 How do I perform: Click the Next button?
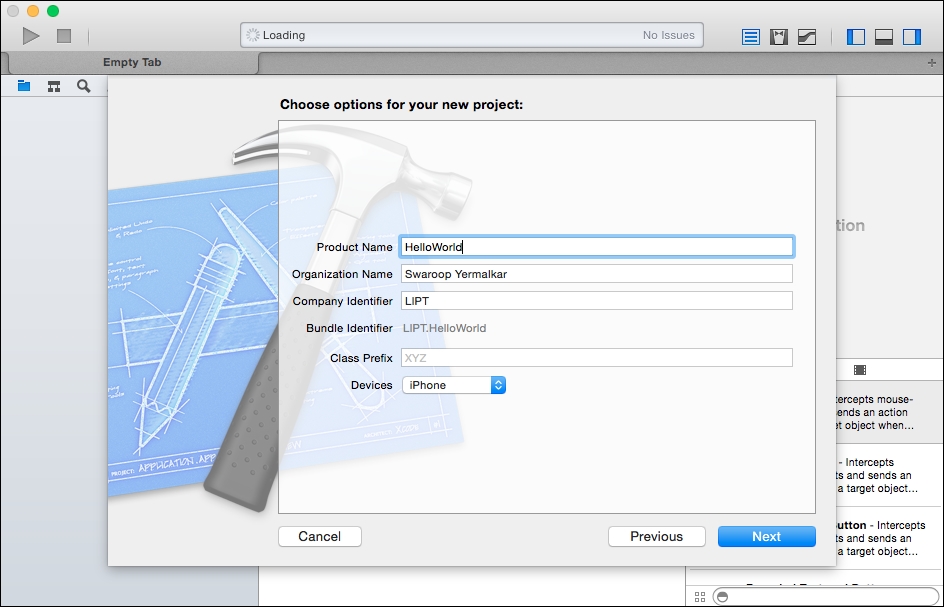766,537
